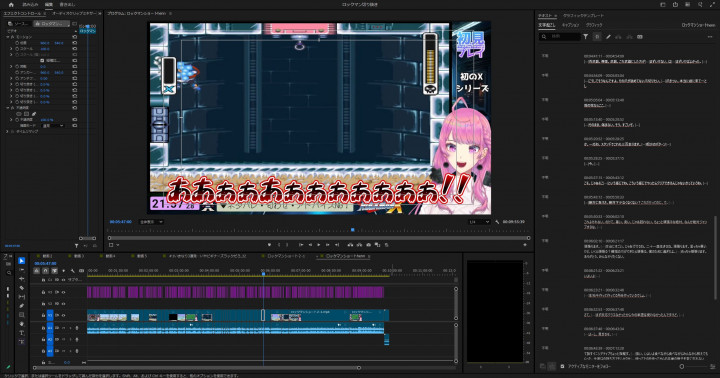Toggle linked selection in the timeline
Screen dimensions: 720x378
tap(54, 271)
